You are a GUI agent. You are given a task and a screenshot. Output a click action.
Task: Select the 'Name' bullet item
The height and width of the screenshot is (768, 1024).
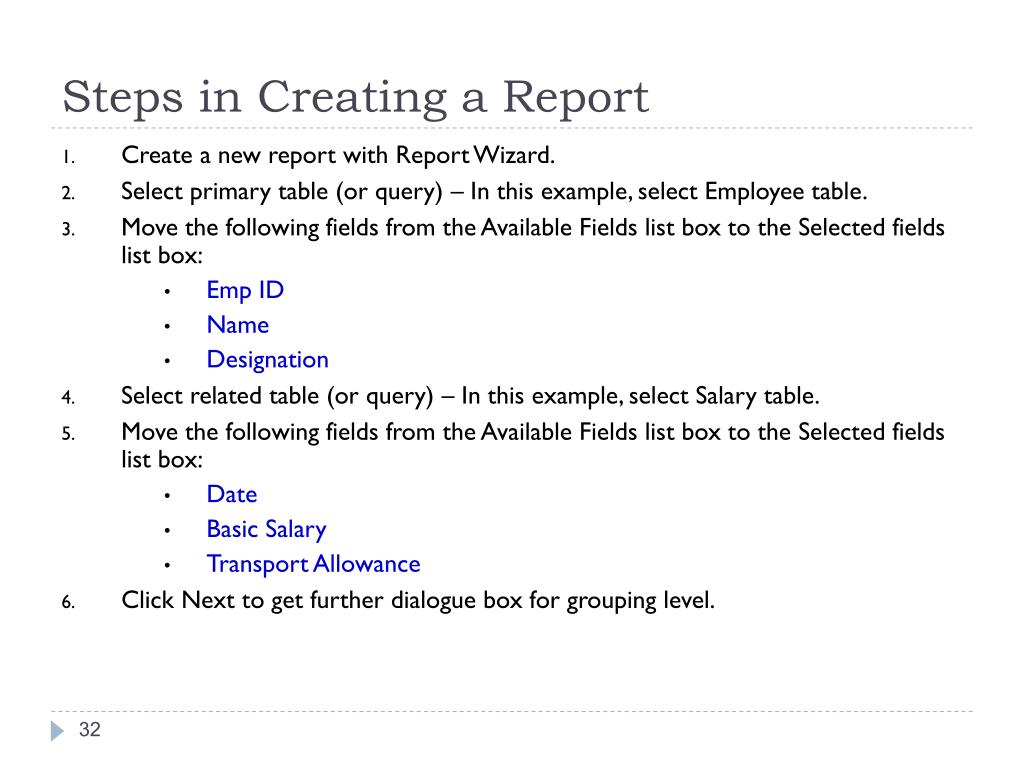(x=238, y=325)
